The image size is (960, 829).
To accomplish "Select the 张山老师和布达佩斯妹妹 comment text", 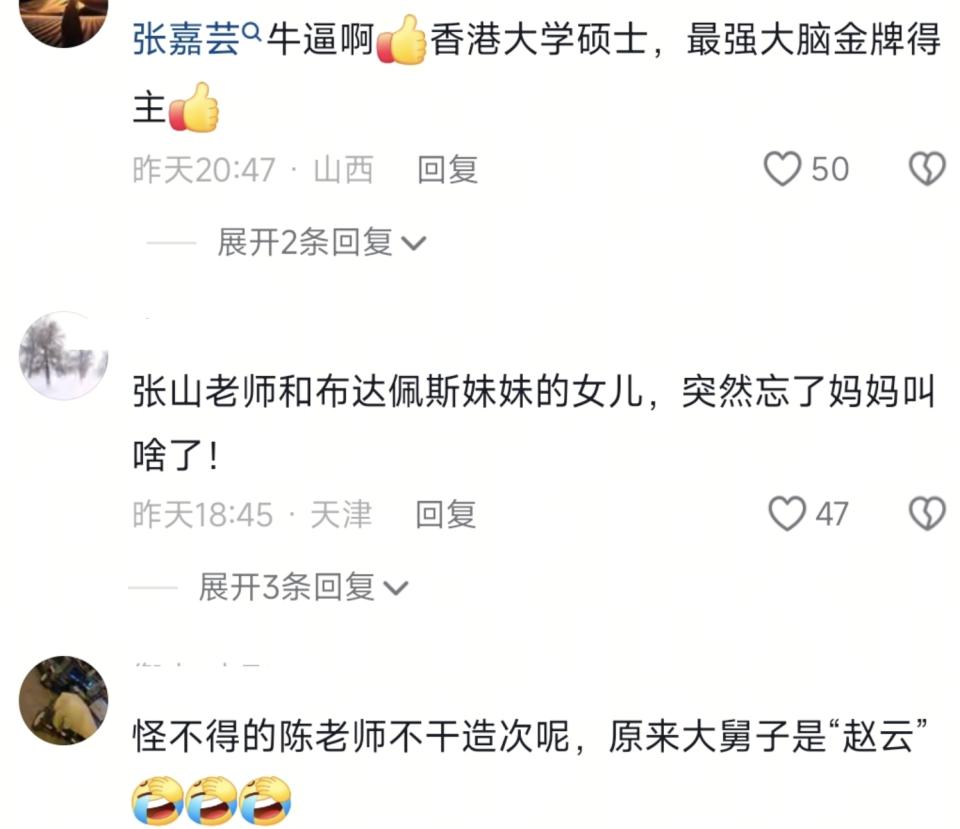I will 534,423.
